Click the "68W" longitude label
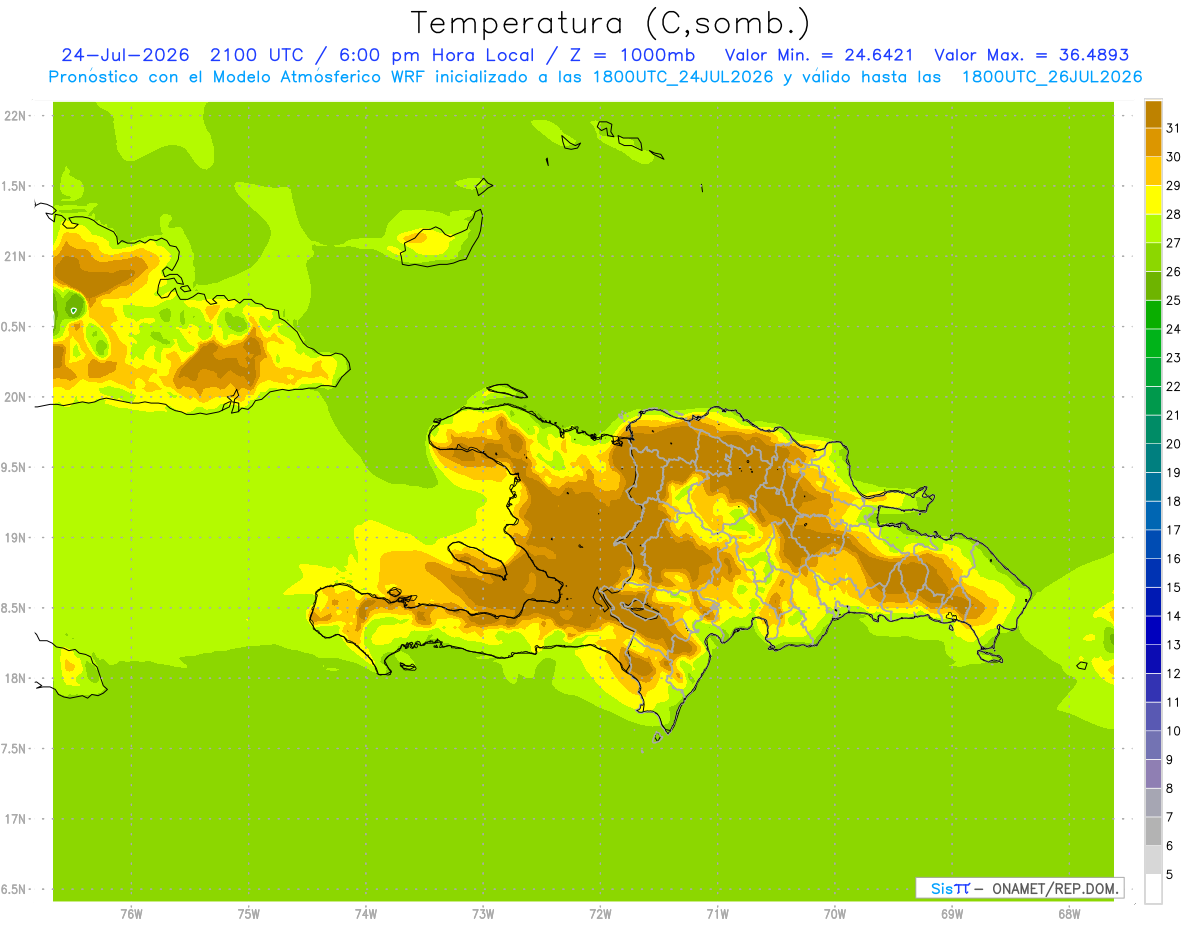1200x927 pixels. click(1069, 913)
